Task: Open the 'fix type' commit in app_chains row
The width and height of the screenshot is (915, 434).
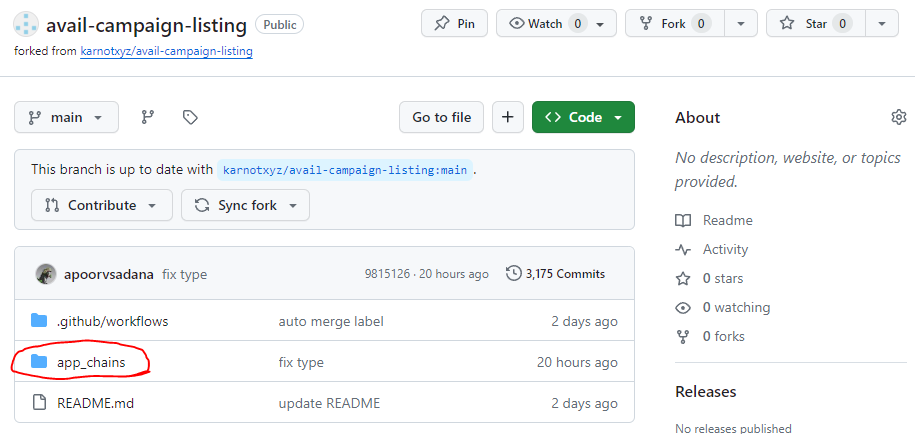Action: [301, 362]
